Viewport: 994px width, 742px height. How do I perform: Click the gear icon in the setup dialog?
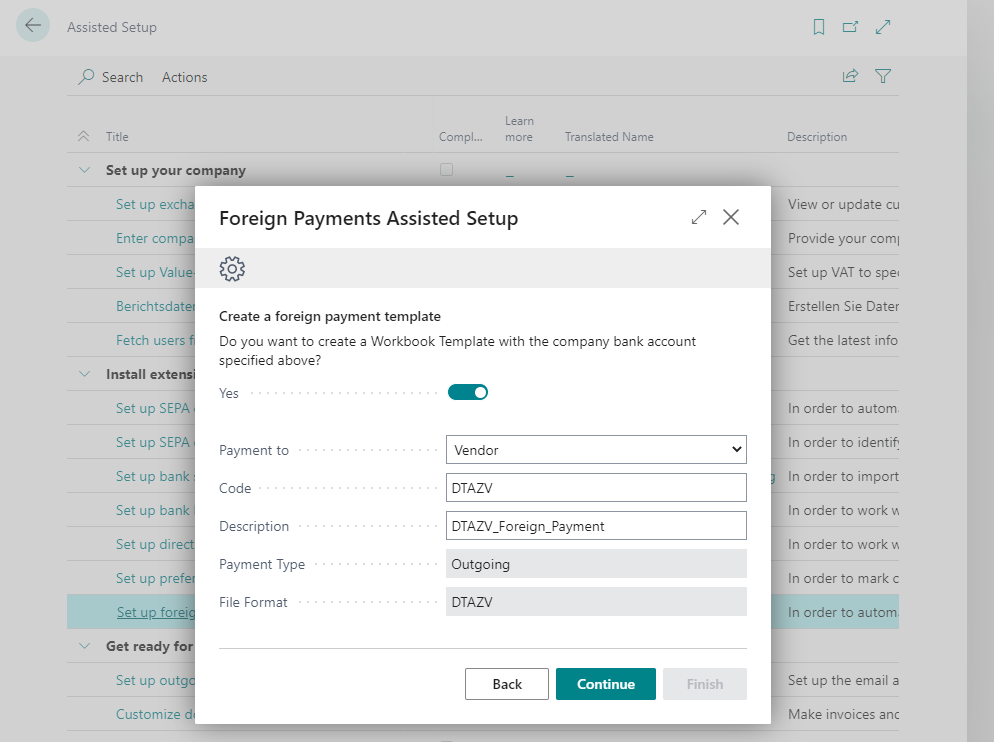click(232, 268)
